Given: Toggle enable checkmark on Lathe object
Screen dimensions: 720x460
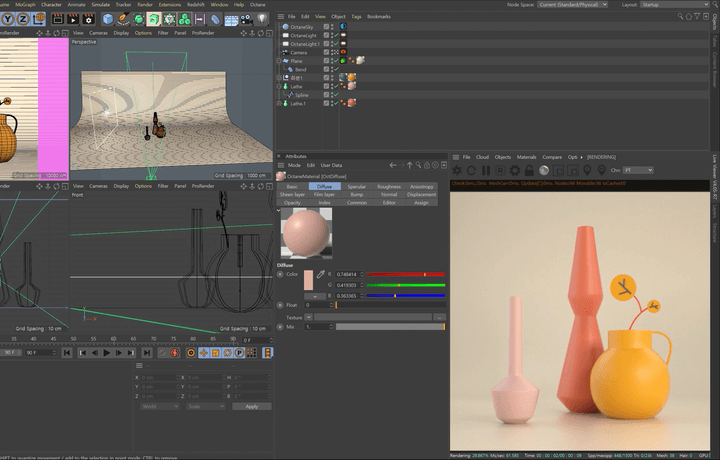Looking at the screenshot, I should pyautogui.click(x=336, y=86).
